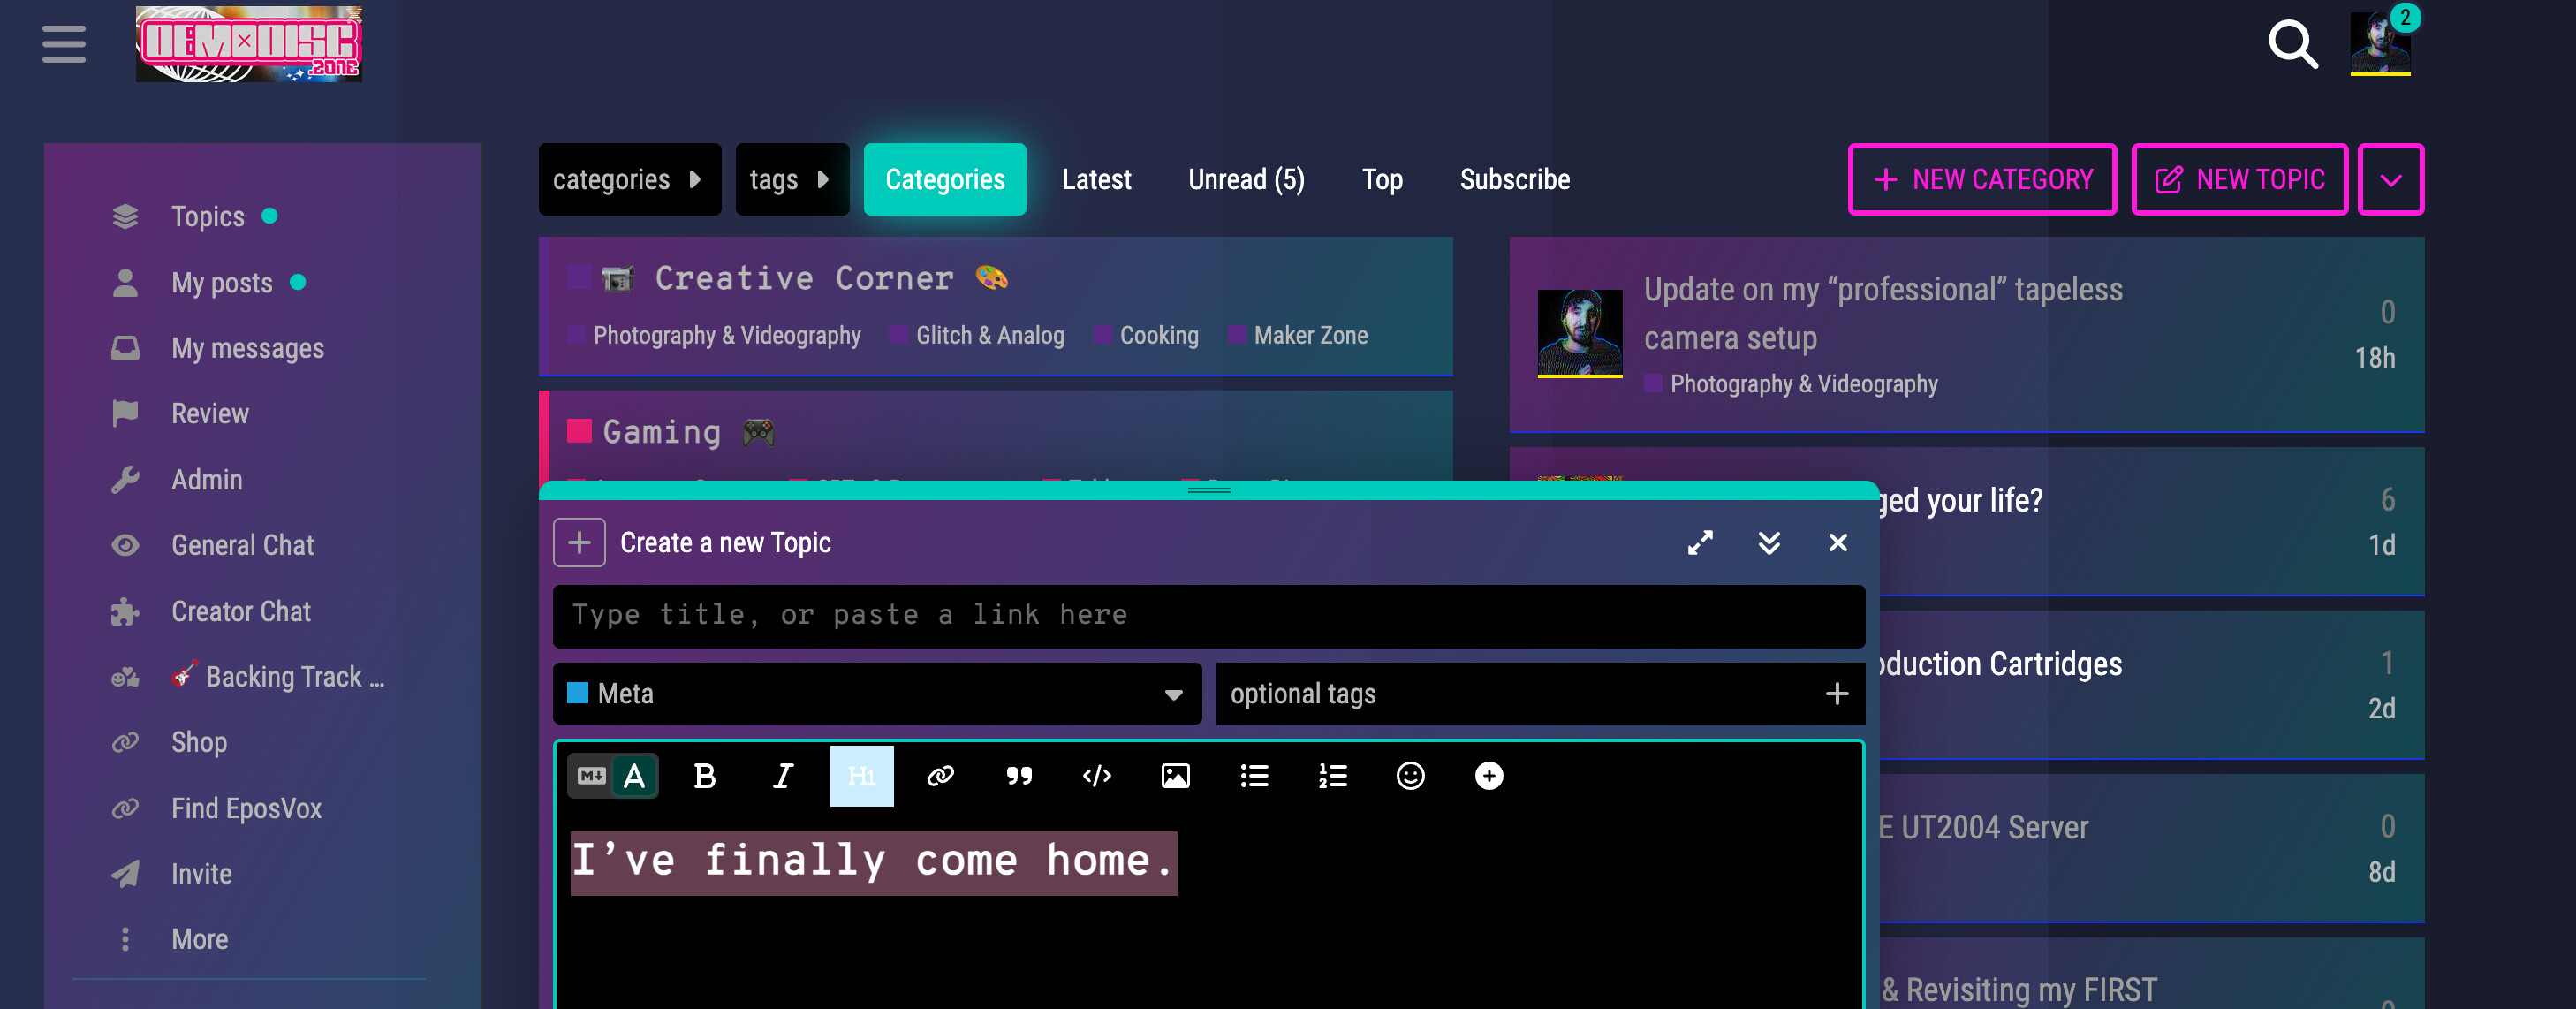Viewport: 2576px width, 1009px height.
Task: Switch to rich text editor mode
Action: pos(635,776)
